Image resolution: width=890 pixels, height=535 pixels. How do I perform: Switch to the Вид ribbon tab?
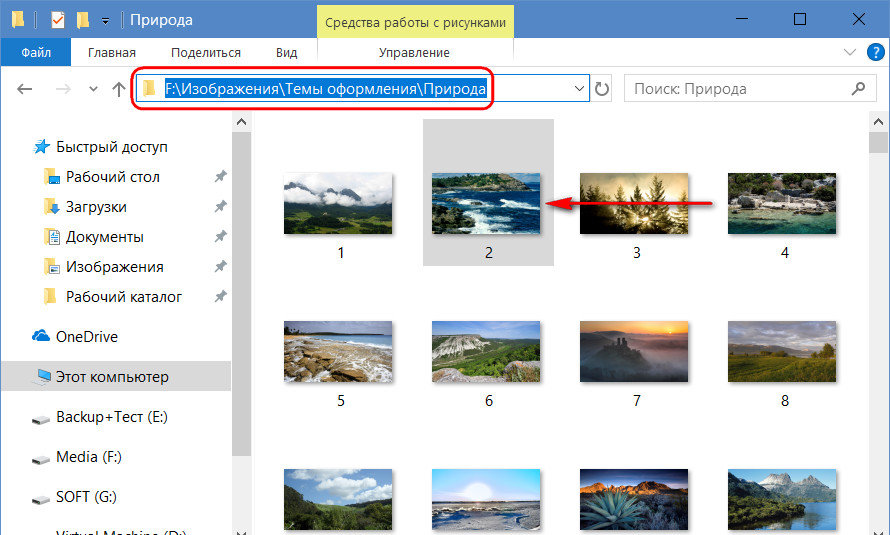pyautogui.click(x=286, y=52)
